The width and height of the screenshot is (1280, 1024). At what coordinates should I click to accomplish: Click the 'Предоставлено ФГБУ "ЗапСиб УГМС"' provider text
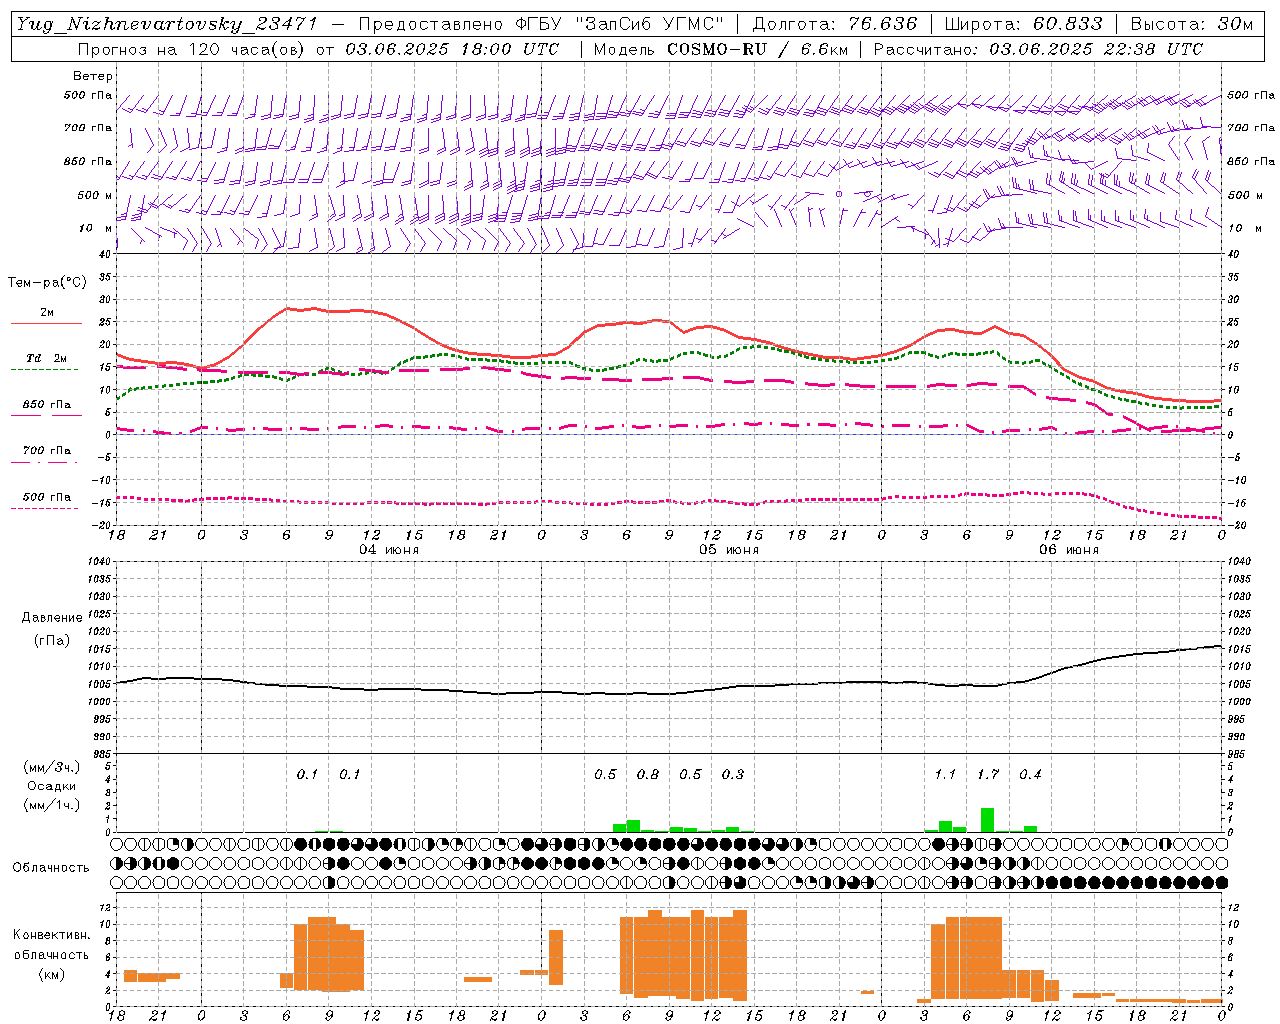(x=541, y=24)
